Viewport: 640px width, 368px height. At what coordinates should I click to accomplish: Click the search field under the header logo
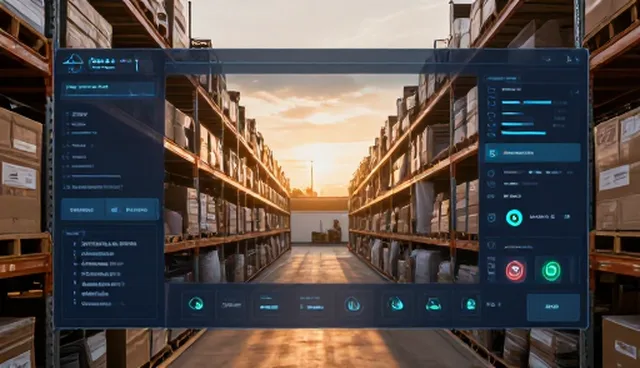coord(109,89)
